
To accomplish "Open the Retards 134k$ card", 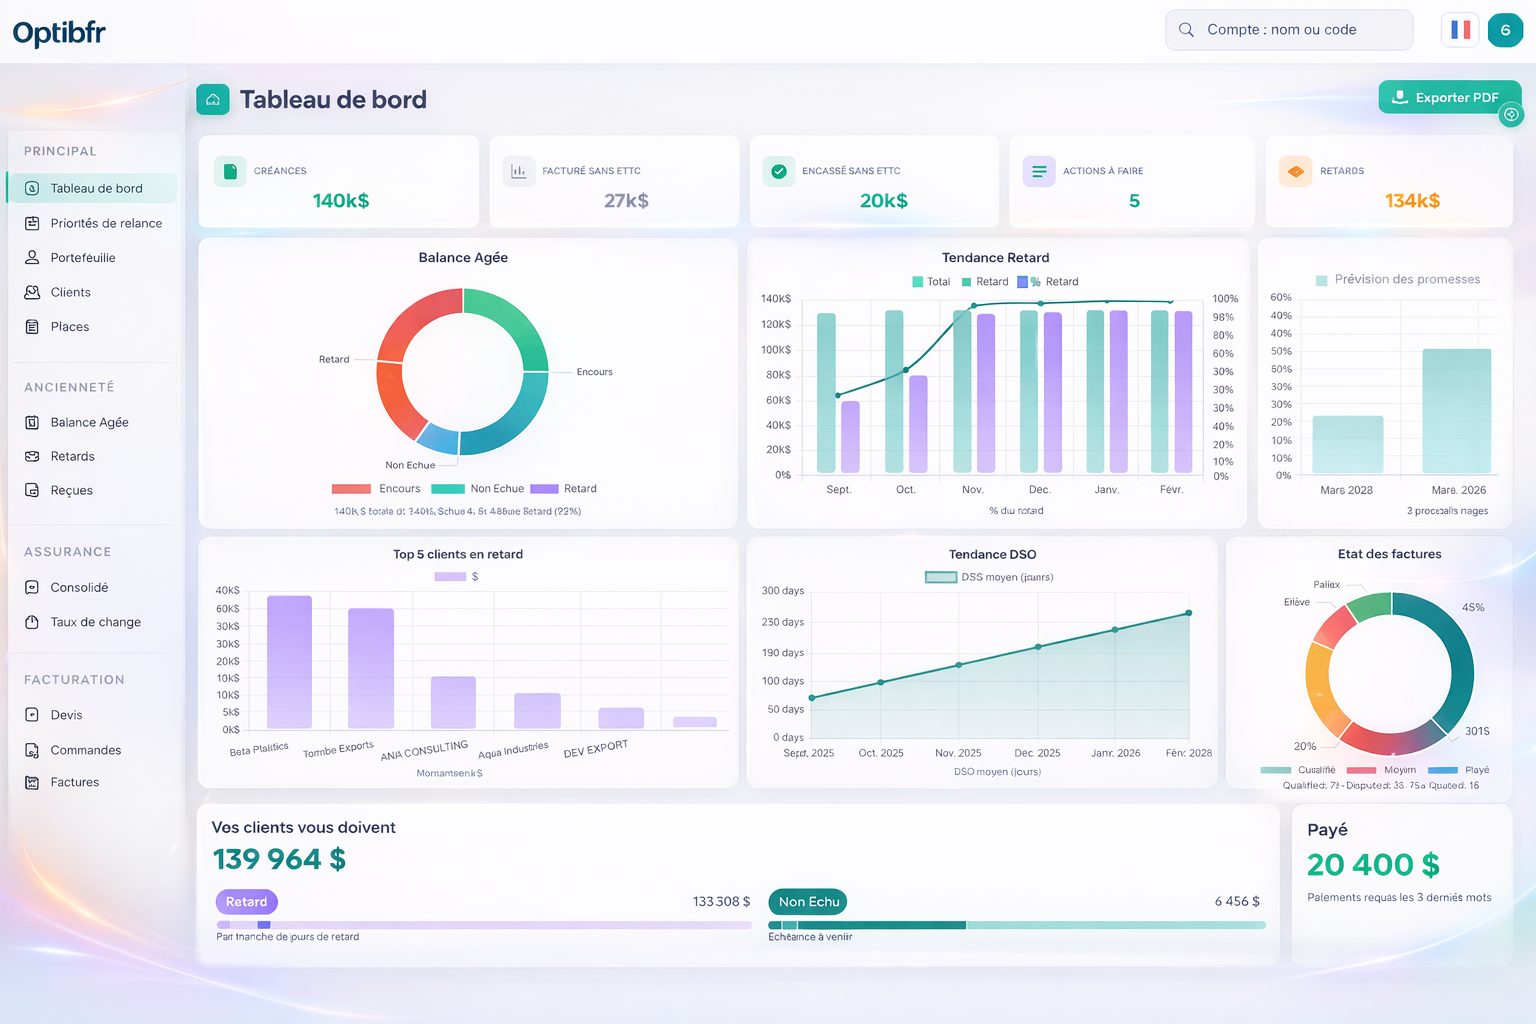I will pyautogui.click(x=1389, y=182).
